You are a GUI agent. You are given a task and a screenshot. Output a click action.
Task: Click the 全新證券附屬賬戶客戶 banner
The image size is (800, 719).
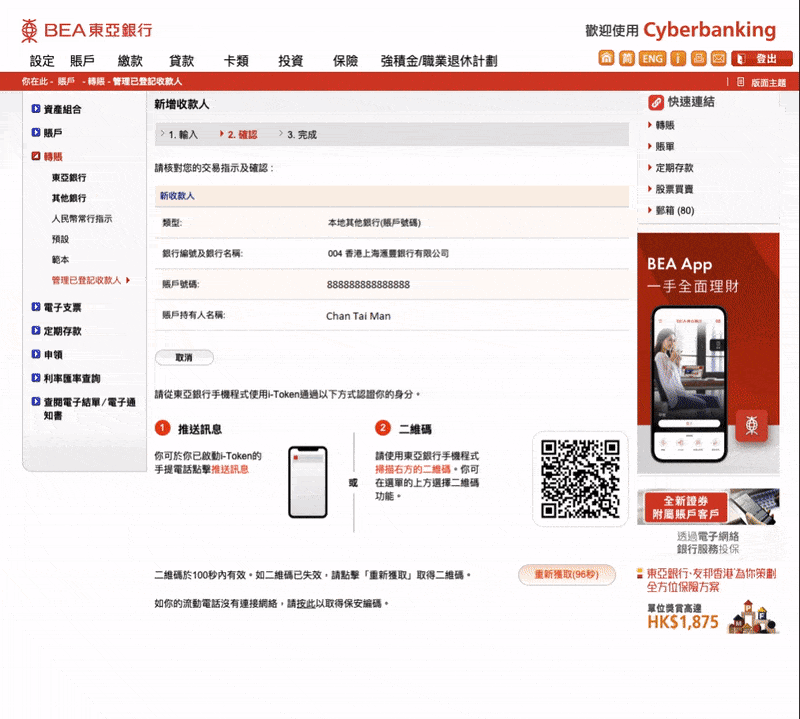(708, 507)
